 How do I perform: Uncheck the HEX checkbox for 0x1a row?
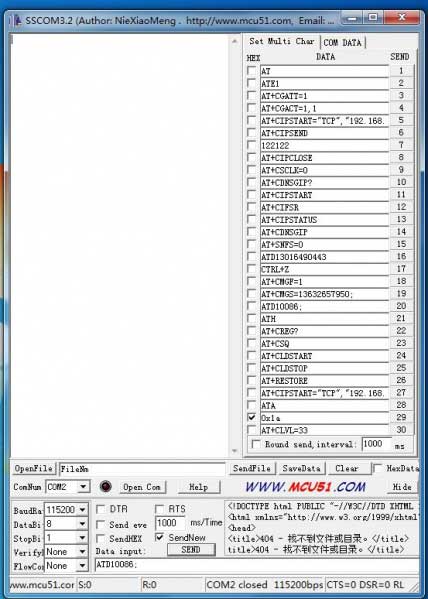[x=251, y=417]
